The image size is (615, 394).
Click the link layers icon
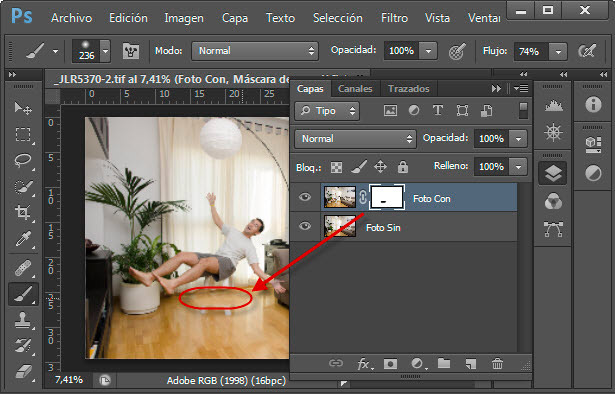coord(336,363)
